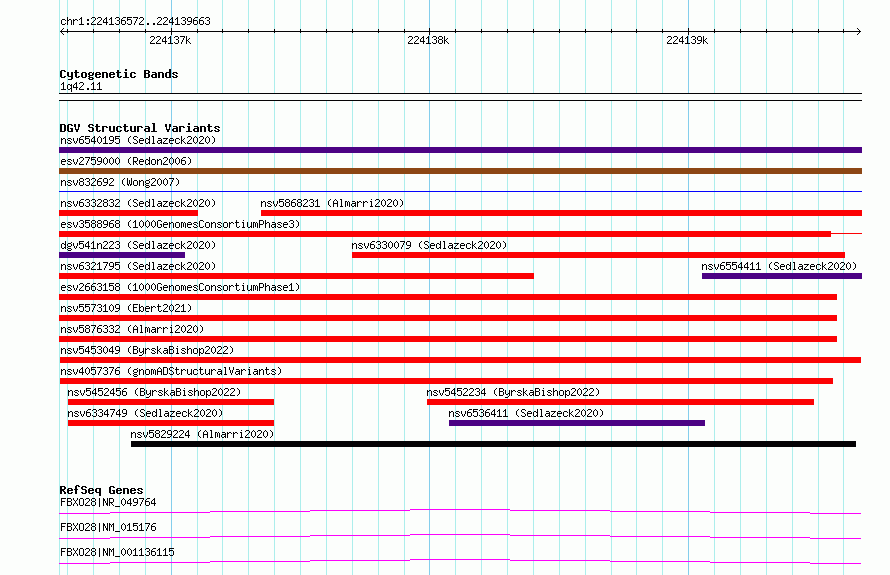Click the purple bar under dgv541n223
Screen dimensions: 890x575
pyautogui.click(x=122, y=255)
